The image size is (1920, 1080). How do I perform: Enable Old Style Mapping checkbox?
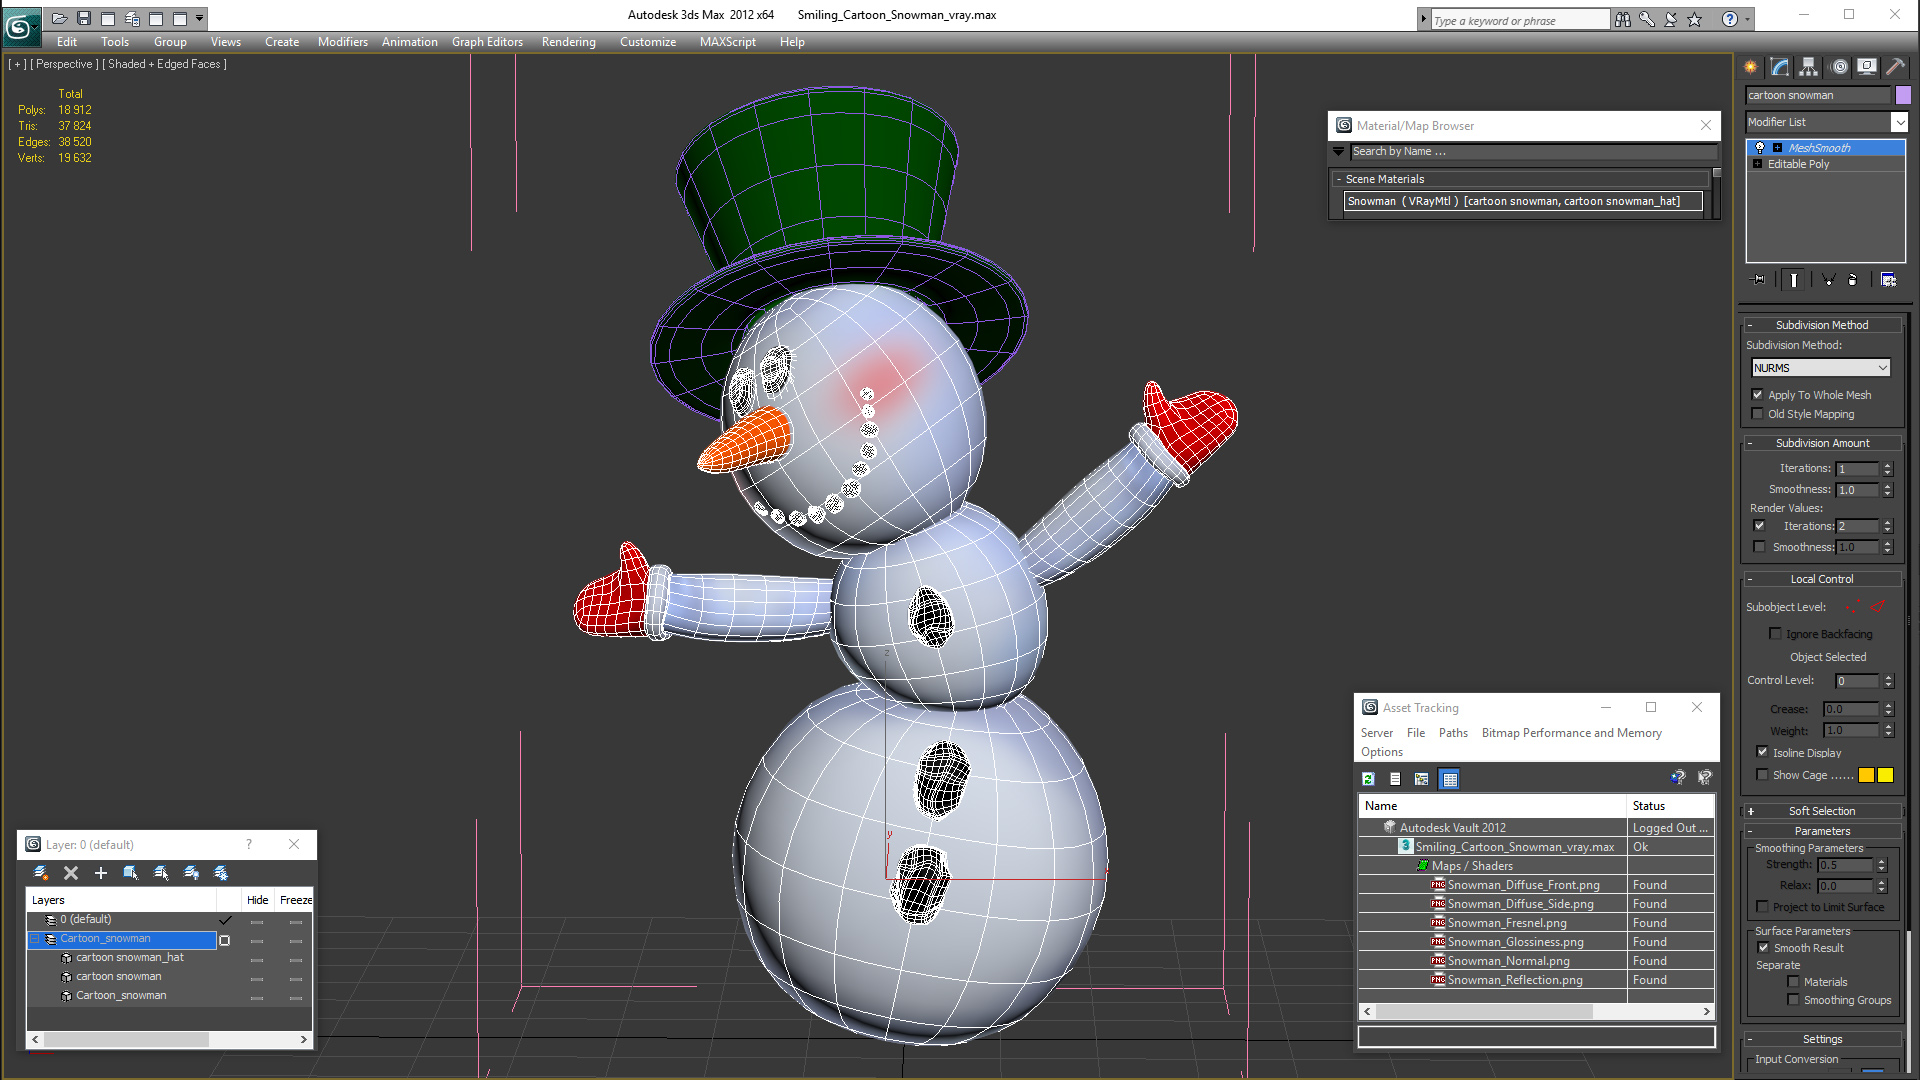tap(1758, 414)
